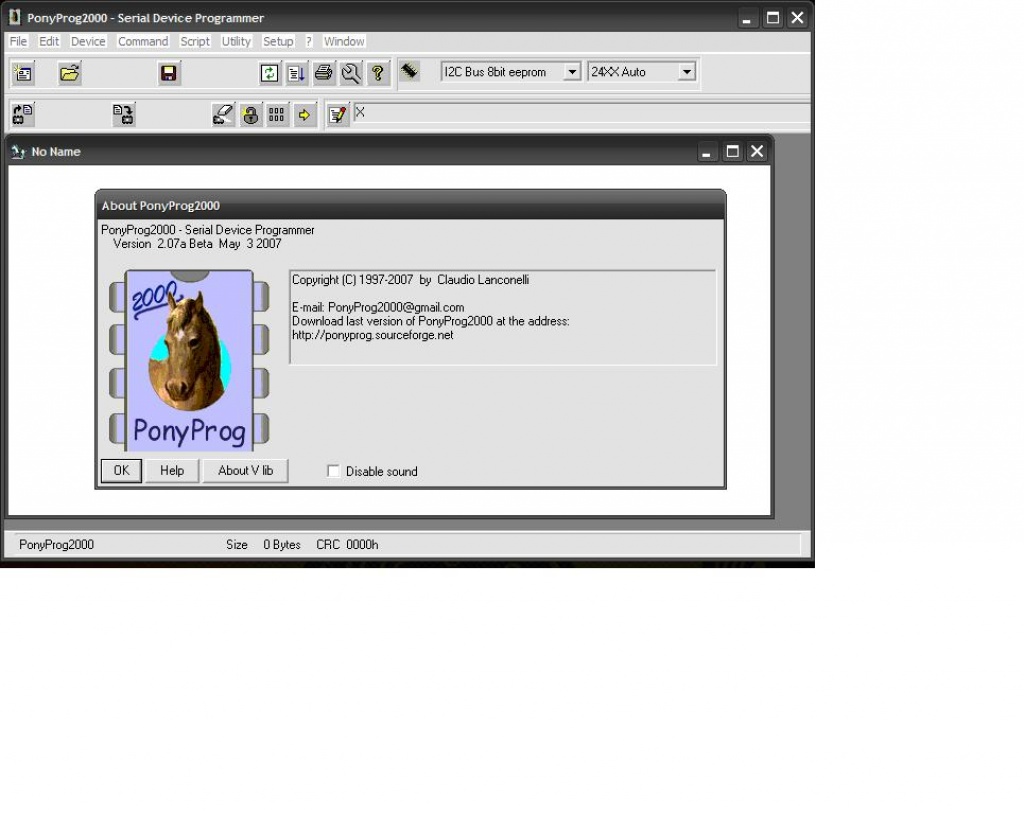Image resolution: width=1024 pixels, height=814 pixels.
Task: Click the wrench and magnifier setup icon
Action: point(351,73)
